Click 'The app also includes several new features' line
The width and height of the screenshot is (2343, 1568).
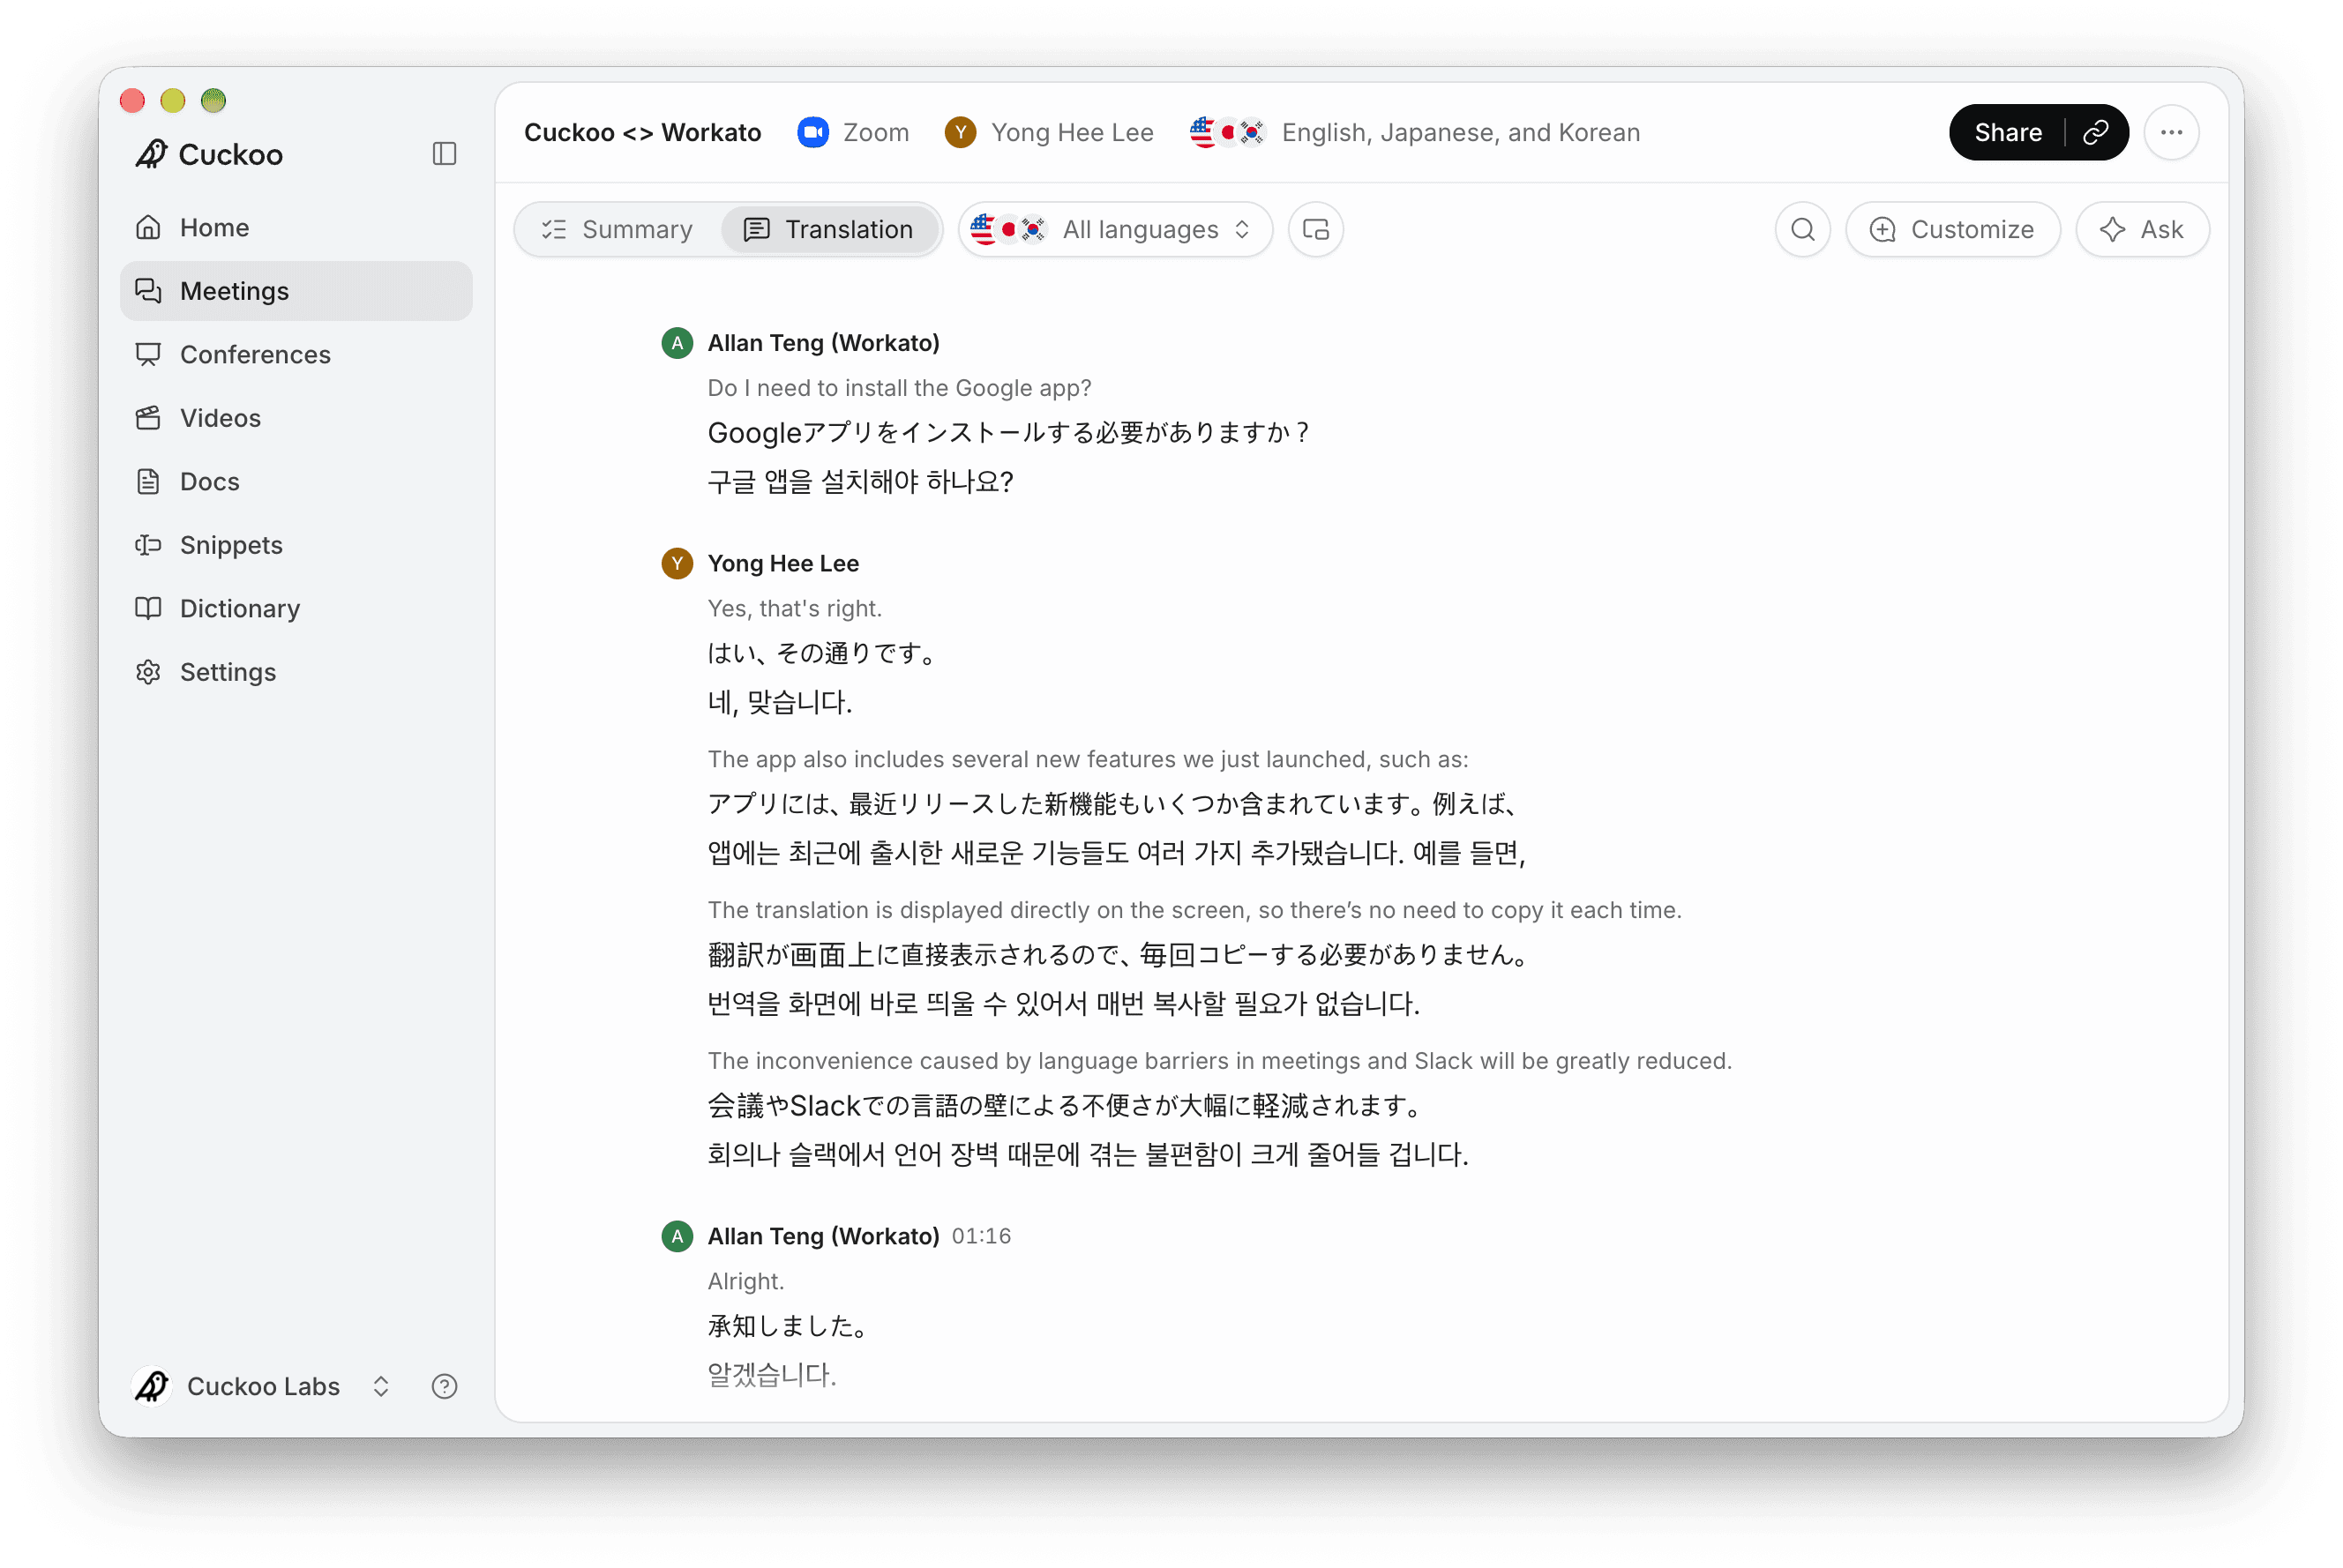[x=1088, y=759]
